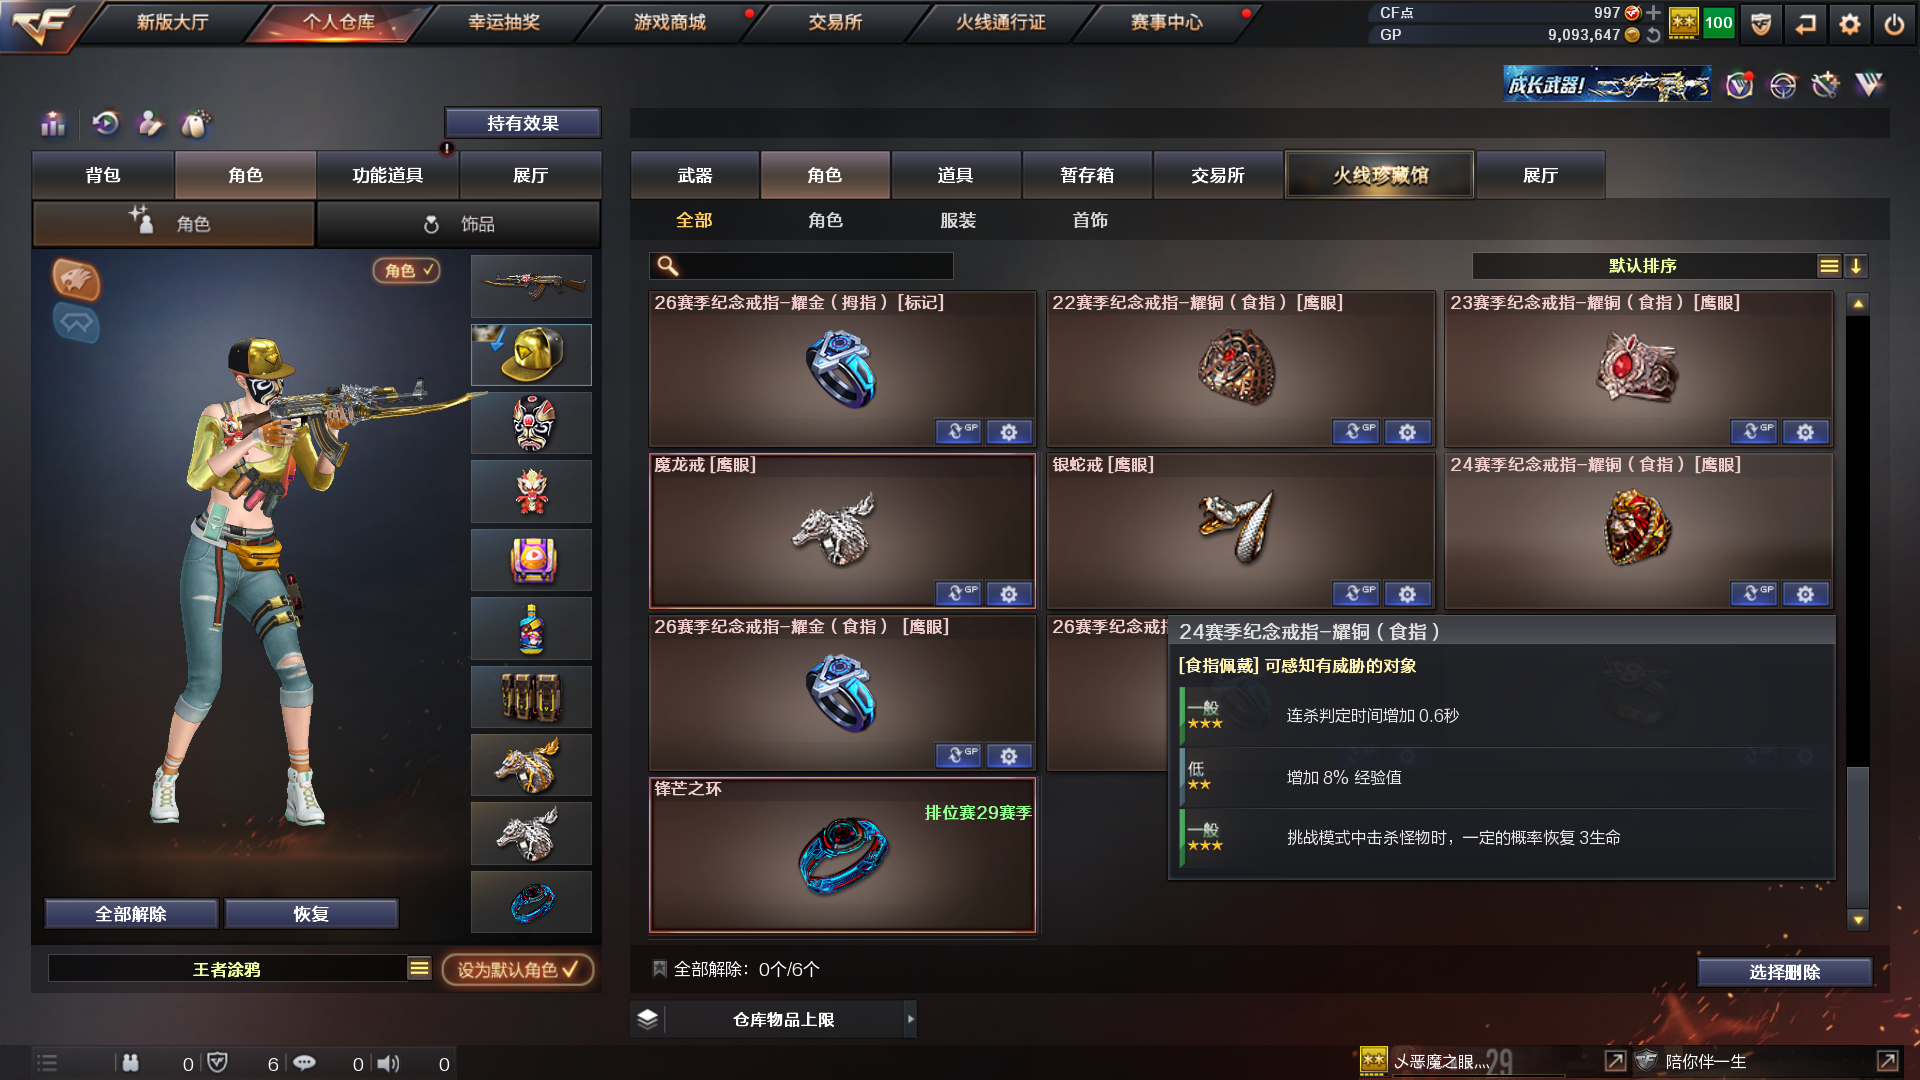This screenshot has width=1920, height=1080.
Task: Open the 王者涂鸦 preset list dropdown
Action: click(419, 968)
